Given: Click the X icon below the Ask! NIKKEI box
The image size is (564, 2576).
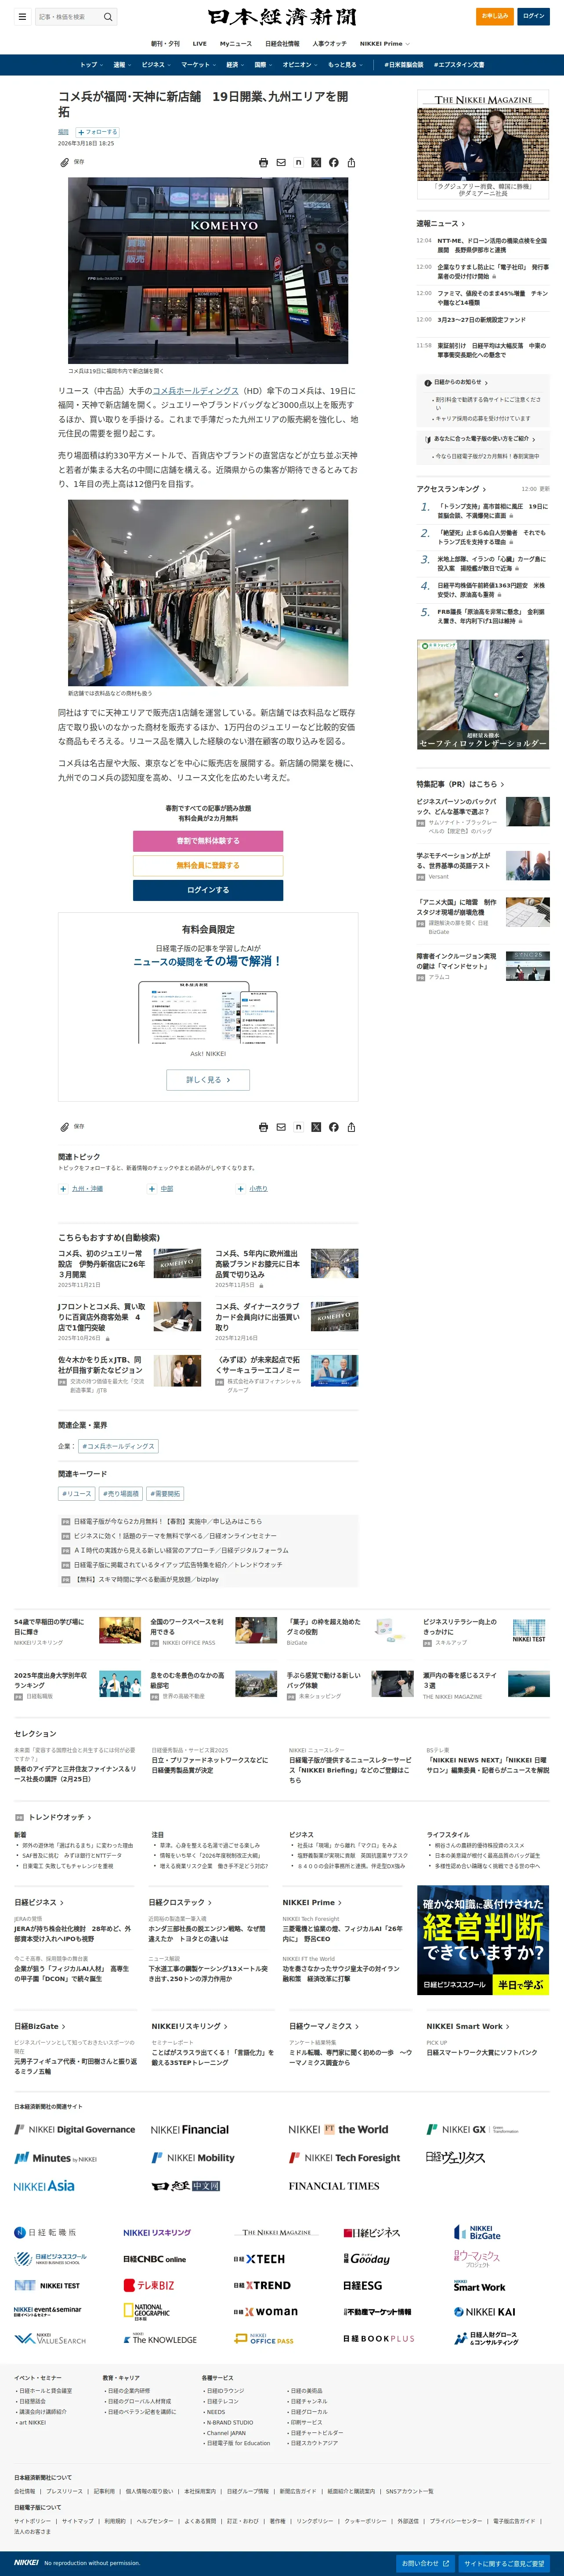Looking at the screenshot, I should tap(316, 1127).
